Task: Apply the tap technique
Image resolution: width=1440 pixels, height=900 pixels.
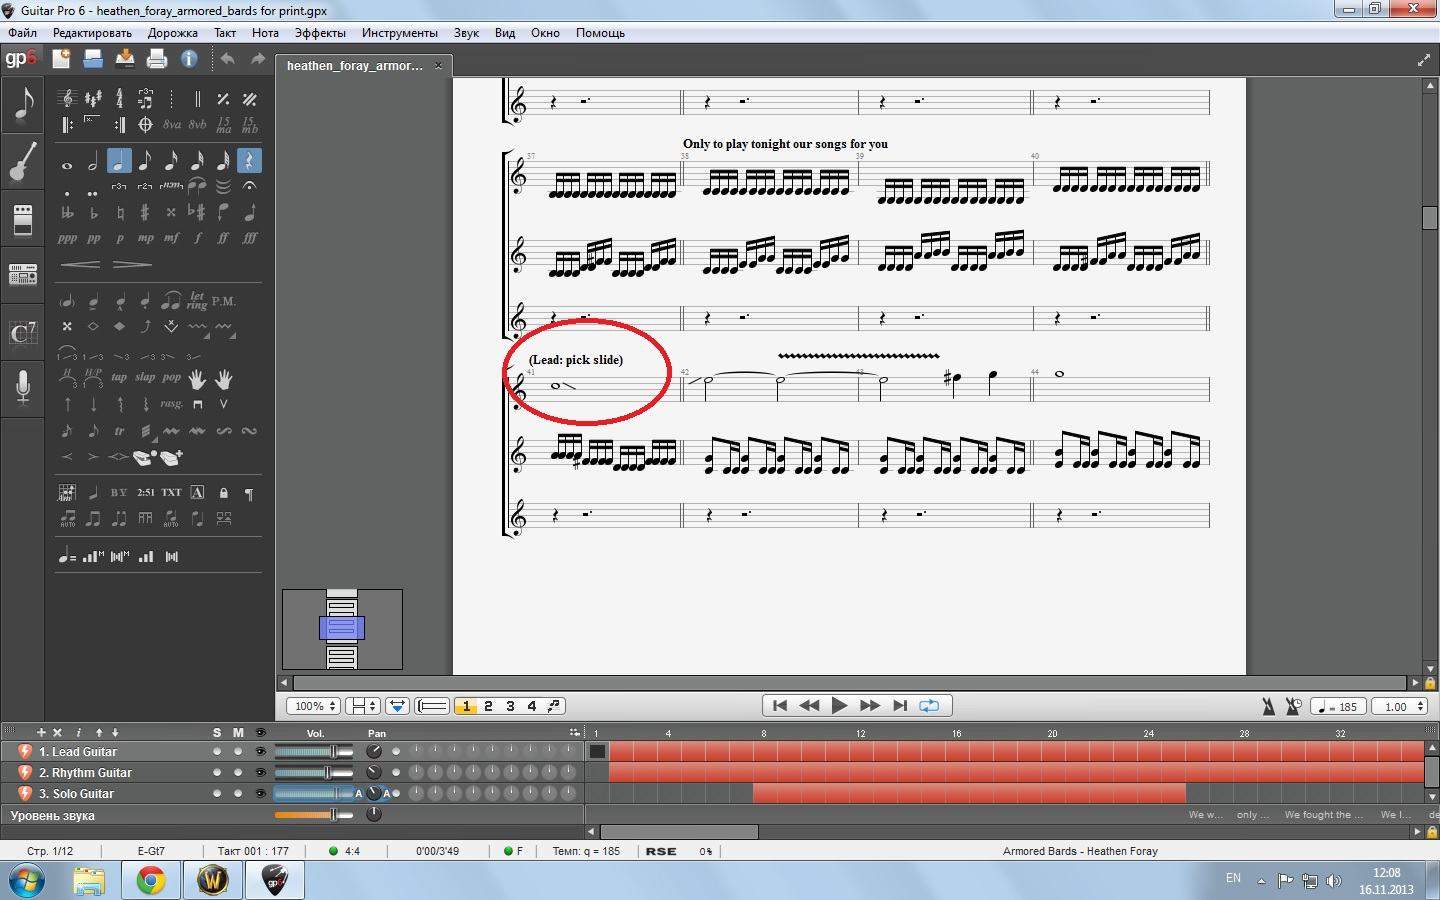Action: click(x=119, y=377)
